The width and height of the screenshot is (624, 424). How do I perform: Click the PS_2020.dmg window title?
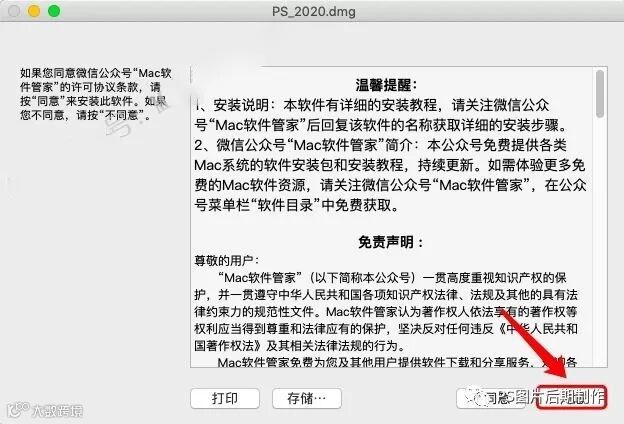click(314, 11)
